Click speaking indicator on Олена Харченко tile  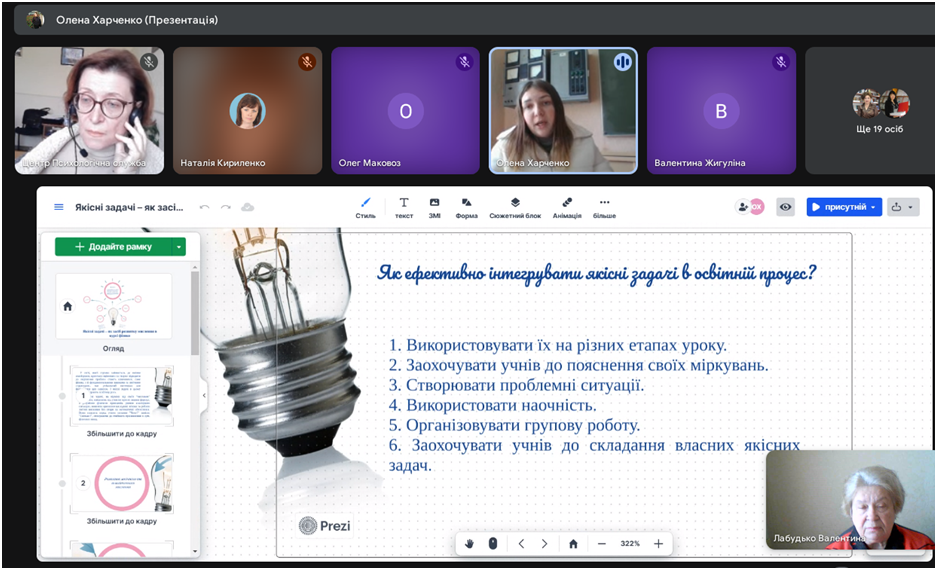click(x=623, y=62)
